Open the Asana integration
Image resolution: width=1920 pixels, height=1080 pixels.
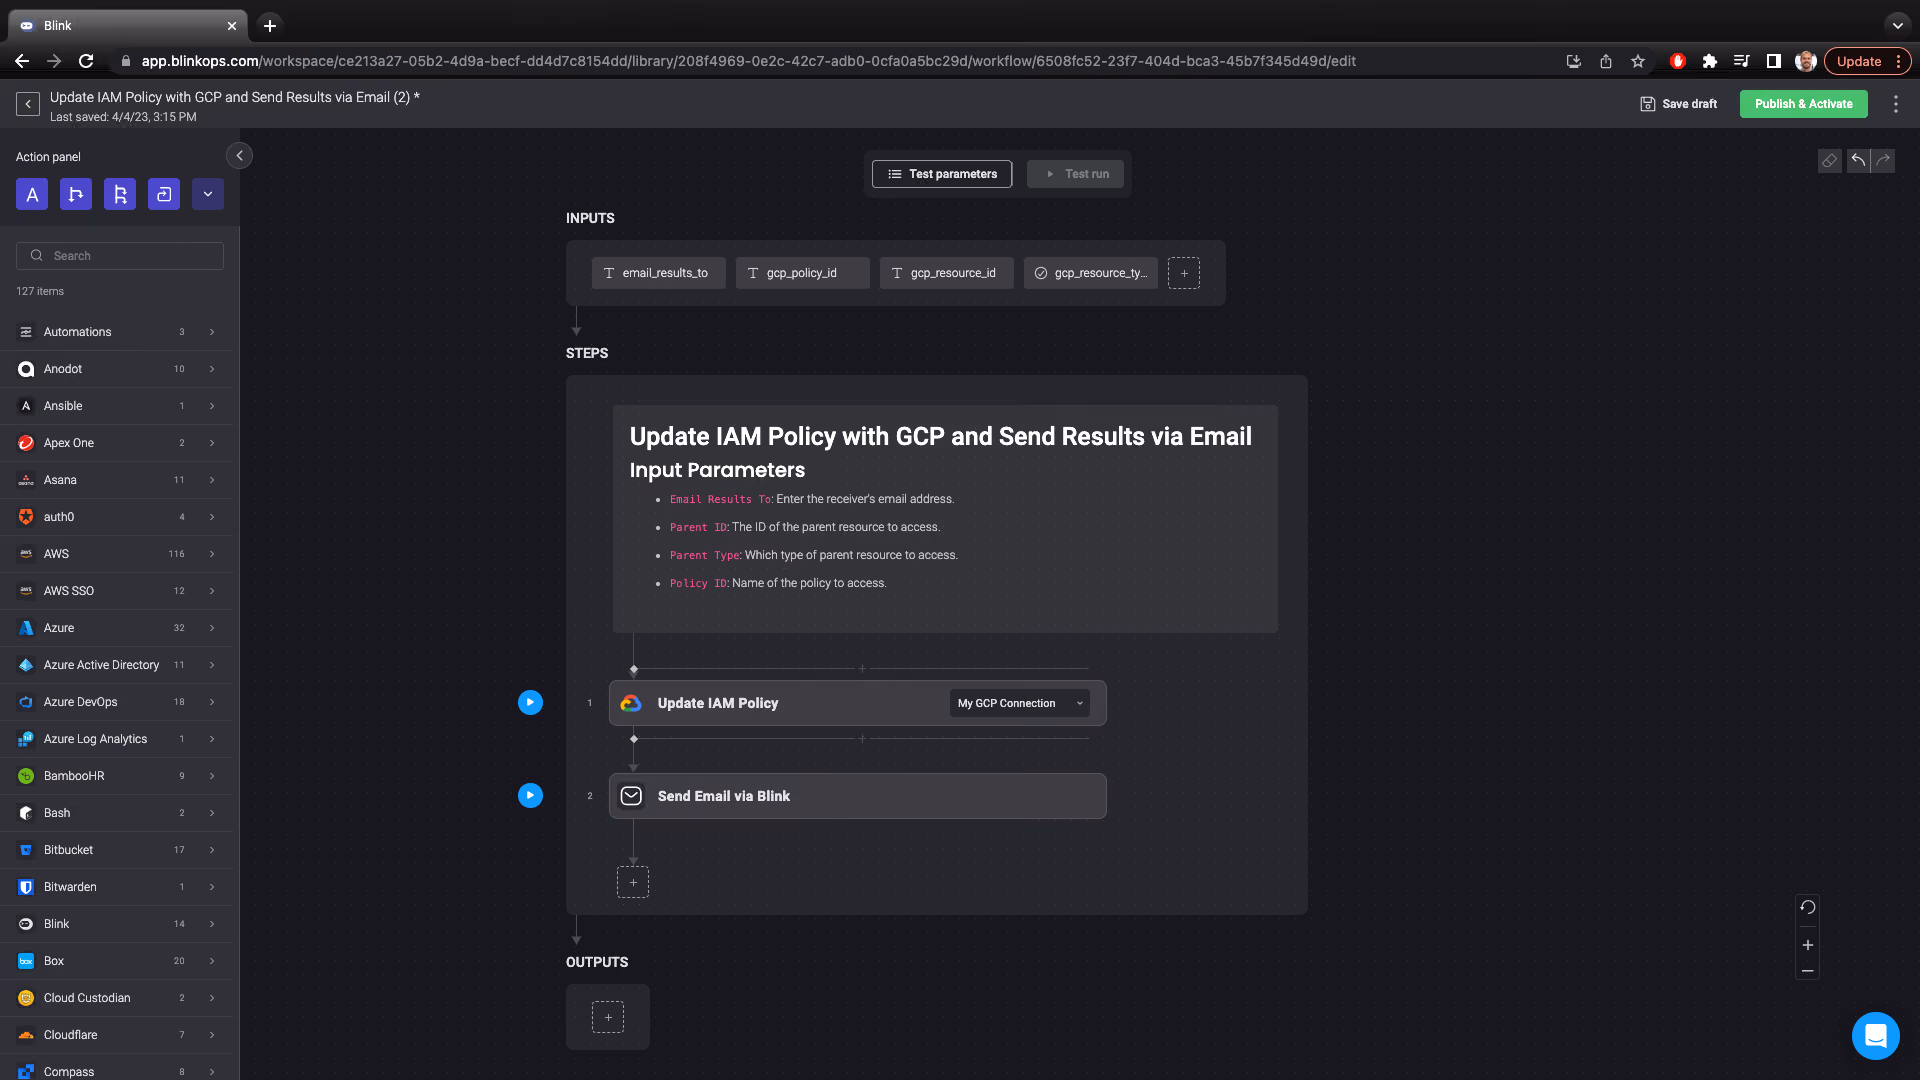(116, 480)
